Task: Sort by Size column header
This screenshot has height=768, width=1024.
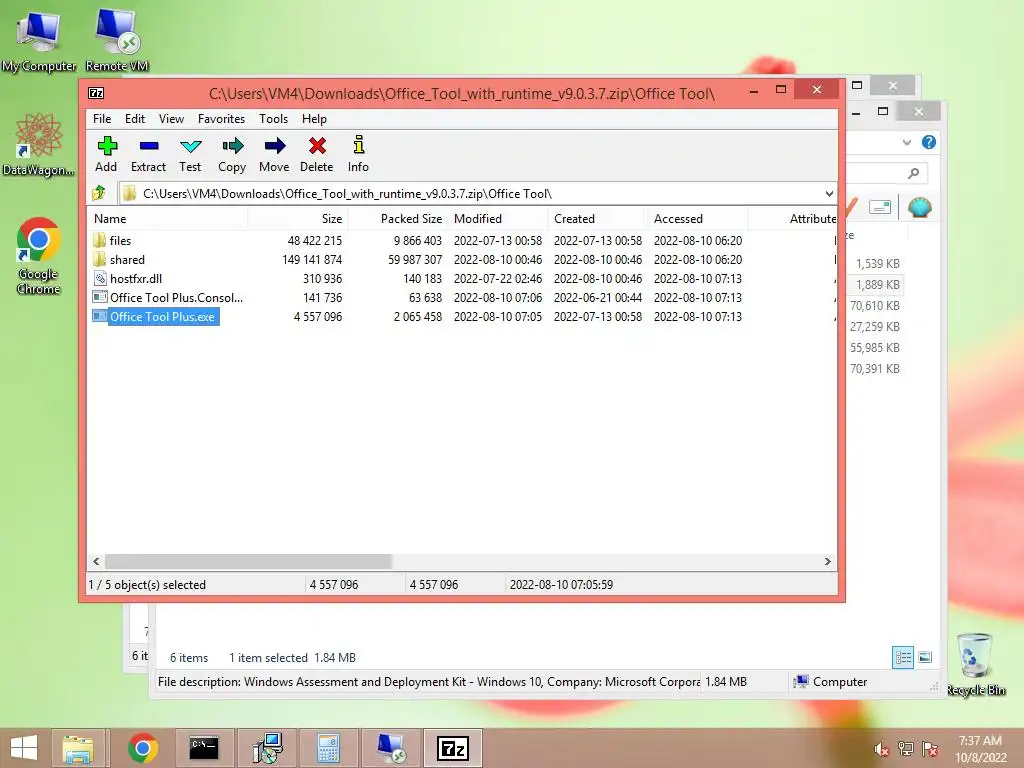Action: point(298,219)
